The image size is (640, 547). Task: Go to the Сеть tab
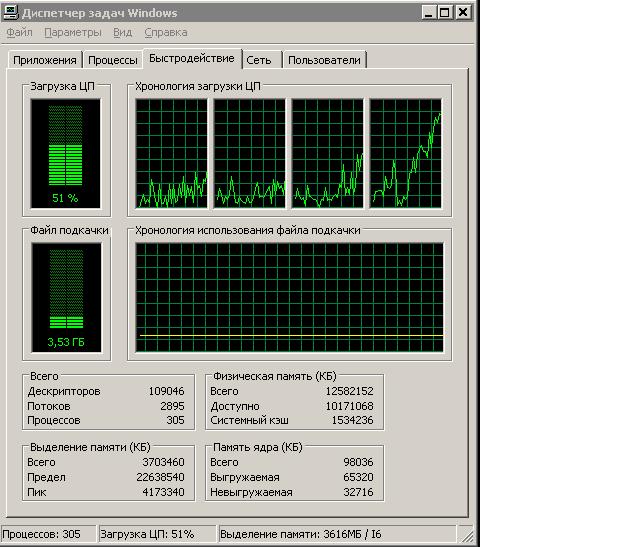point(259,60)
